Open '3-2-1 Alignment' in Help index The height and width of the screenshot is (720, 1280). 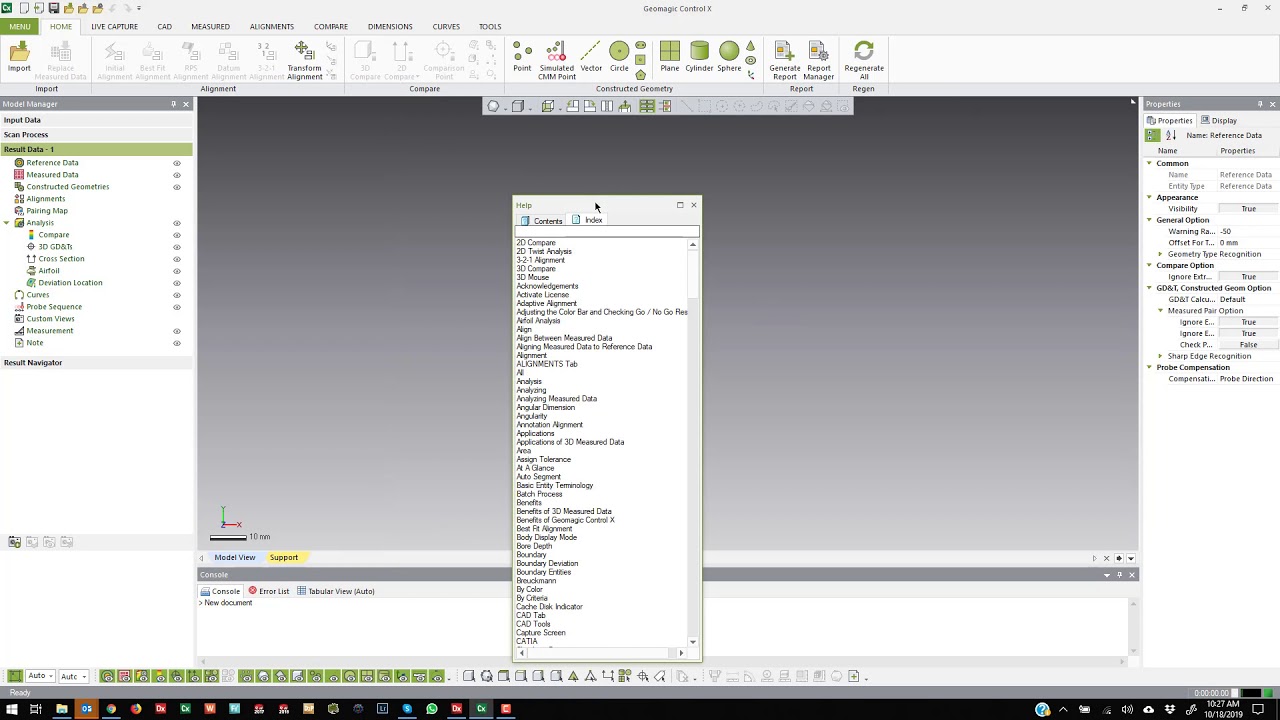(541, 260)
